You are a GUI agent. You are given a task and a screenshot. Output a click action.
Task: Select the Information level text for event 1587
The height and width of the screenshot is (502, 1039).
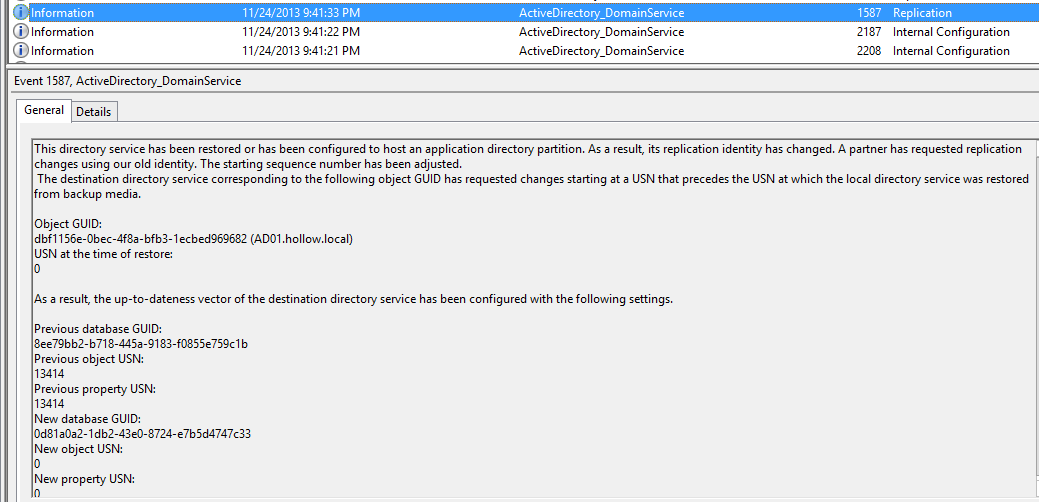tap(62, 13)
